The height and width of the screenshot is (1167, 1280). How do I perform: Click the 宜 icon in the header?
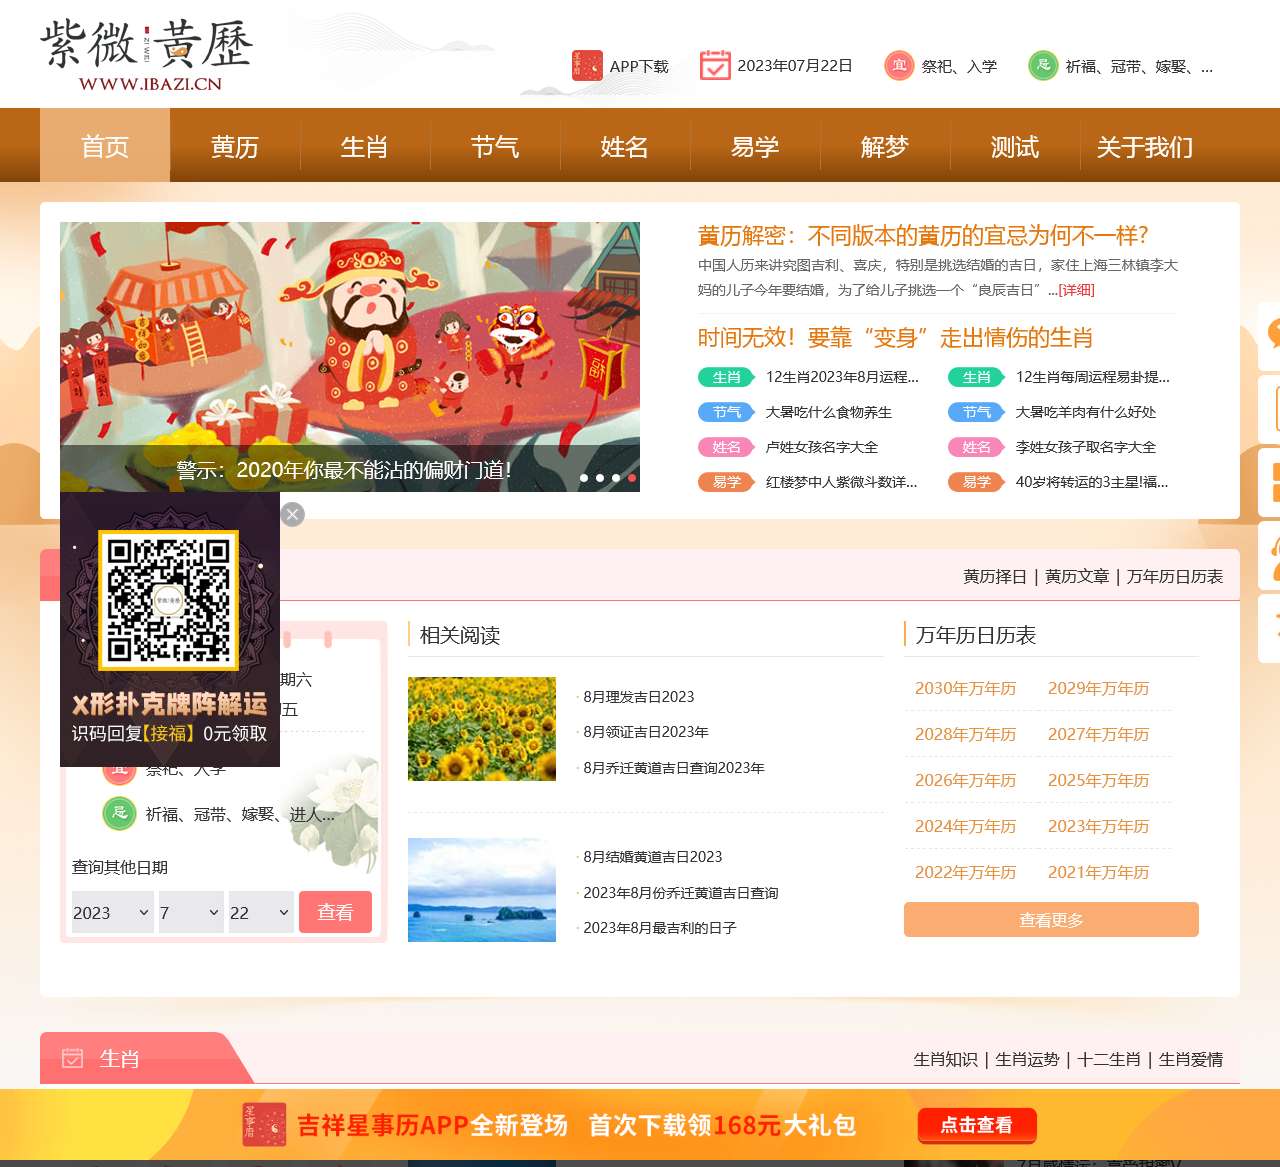[899, 66]
